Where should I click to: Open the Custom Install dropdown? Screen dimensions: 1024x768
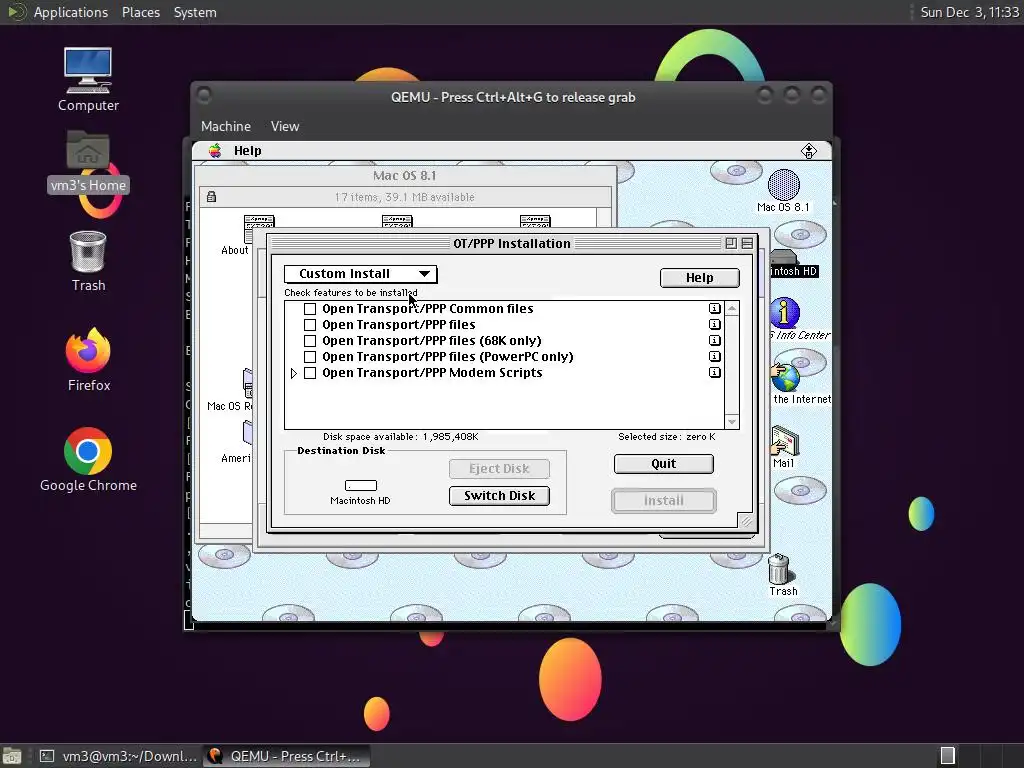[x=360, y=274]
